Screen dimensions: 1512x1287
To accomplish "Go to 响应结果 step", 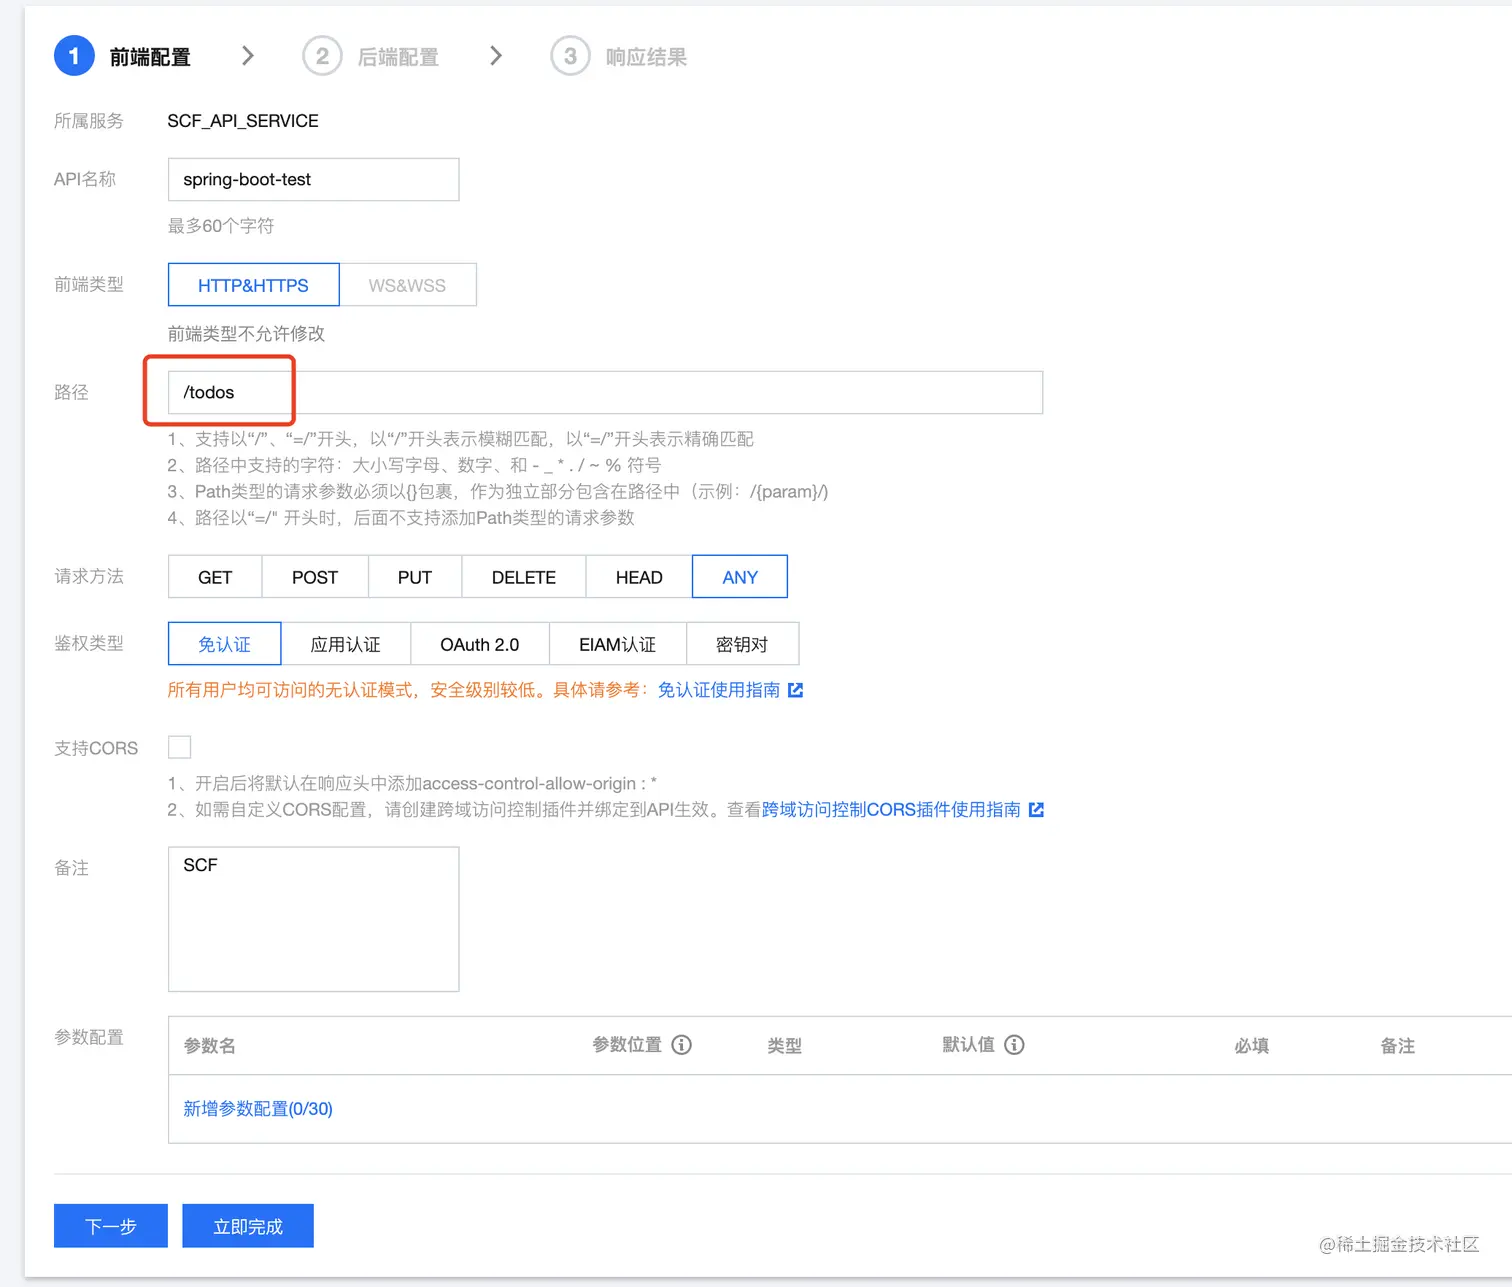I will click(646, 57).
